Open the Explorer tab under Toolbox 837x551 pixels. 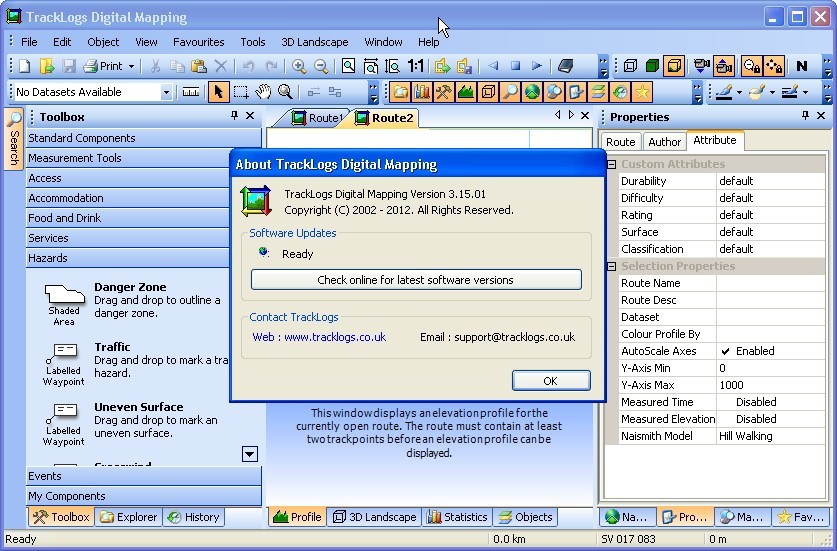pyautogui.click(x=129, y=517)
